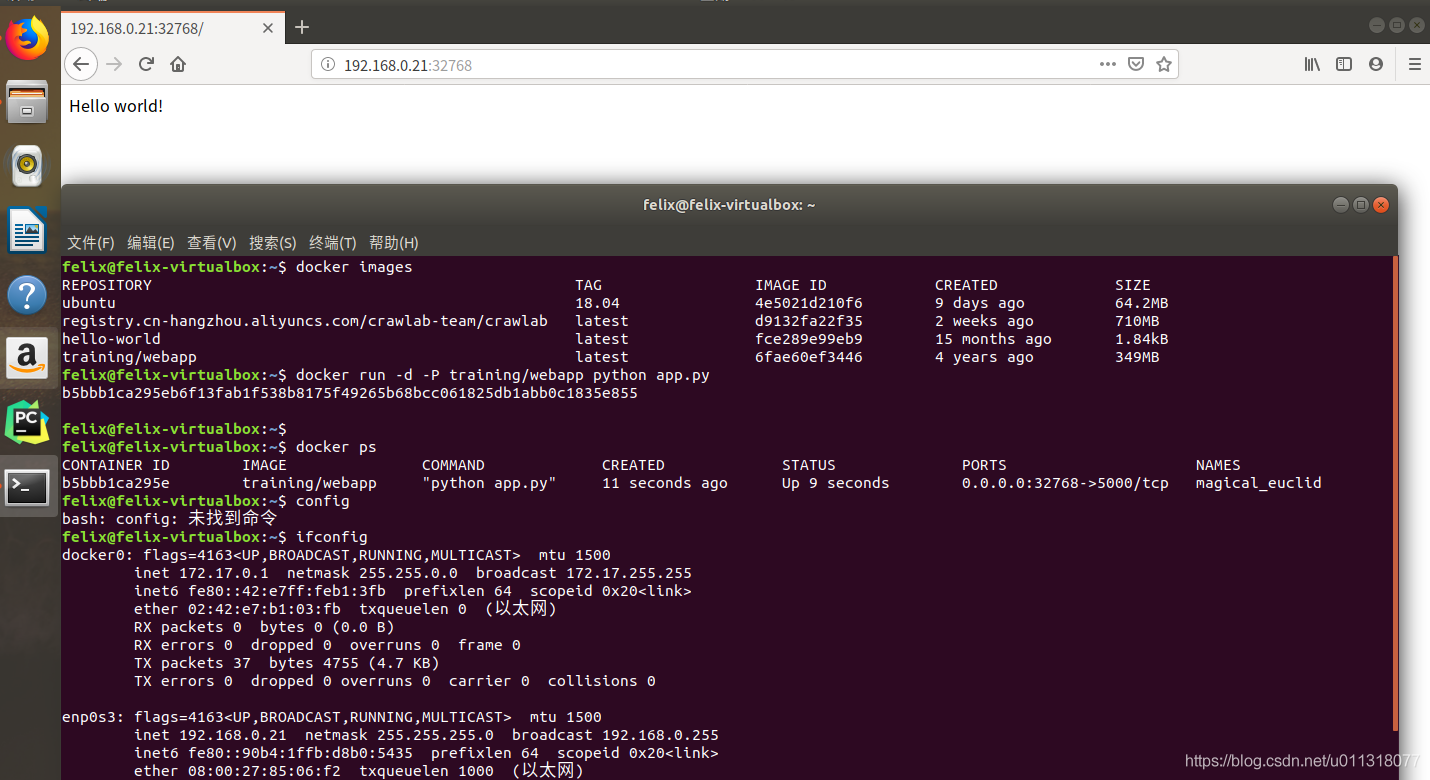
Task: Open LibreOffice Writer from the dock
Action: [x=28, y=231]
